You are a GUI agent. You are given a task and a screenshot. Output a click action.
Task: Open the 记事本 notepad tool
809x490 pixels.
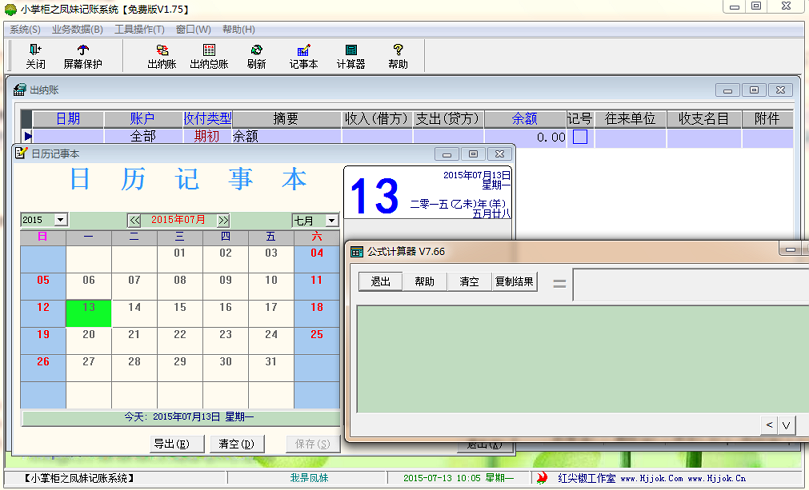coord(303,56)
